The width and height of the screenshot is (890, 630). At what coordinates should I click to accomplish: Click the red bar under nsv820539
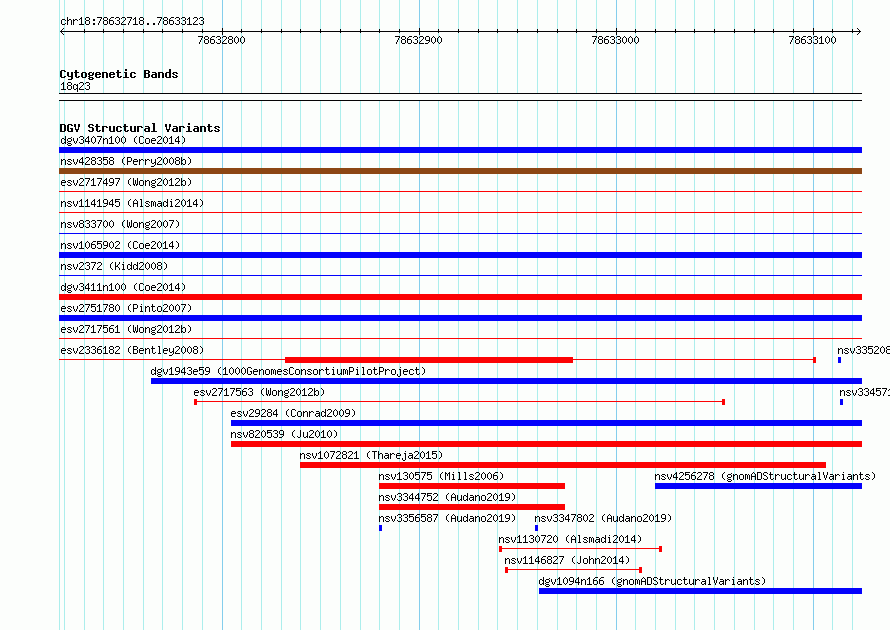click(546, 444)
